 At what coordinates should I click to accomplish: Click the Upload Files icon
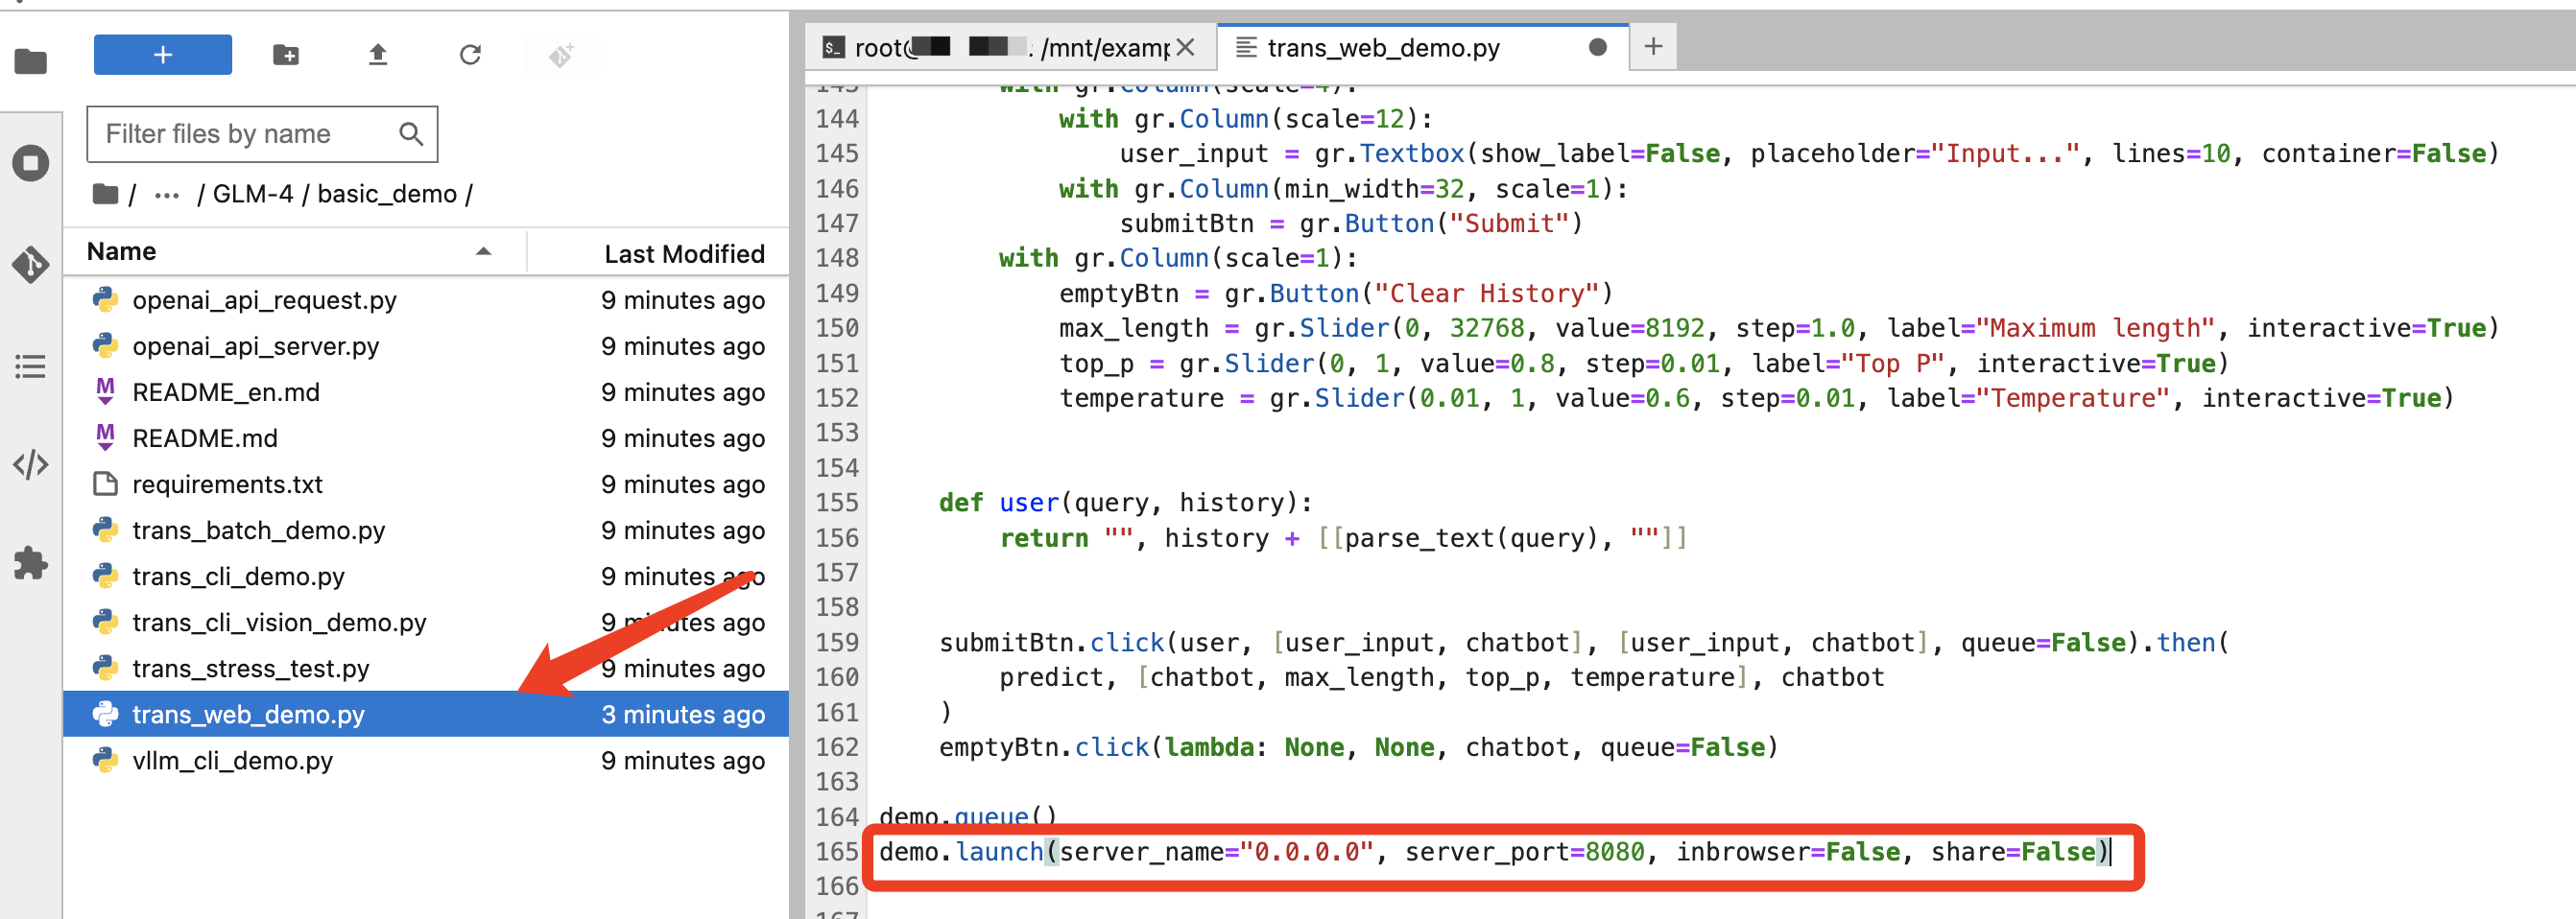[x=377, y=55]
